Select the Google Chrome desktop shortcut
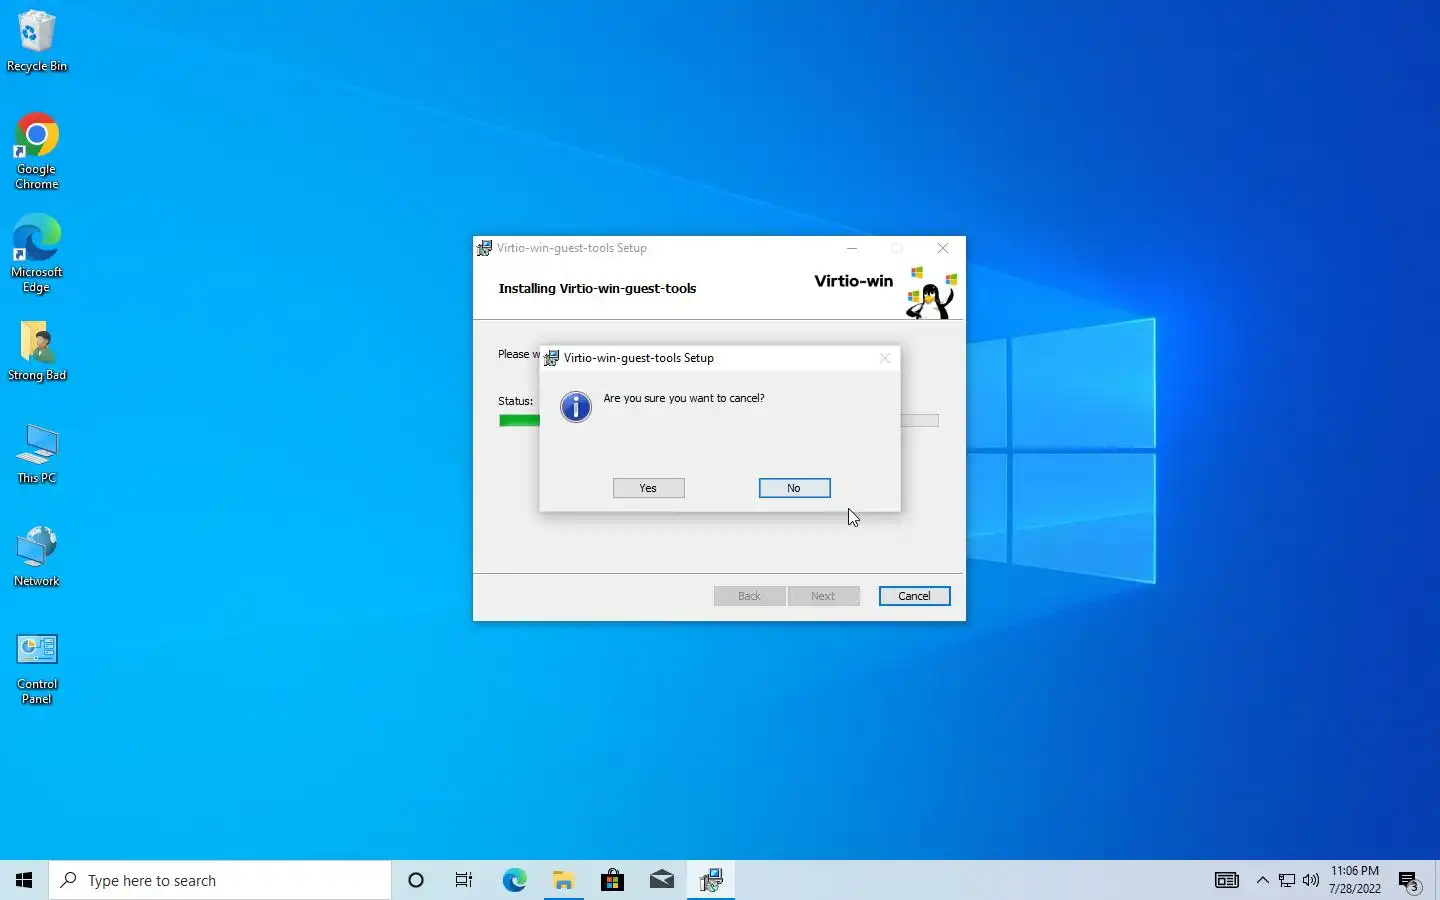 coord(37,152)
